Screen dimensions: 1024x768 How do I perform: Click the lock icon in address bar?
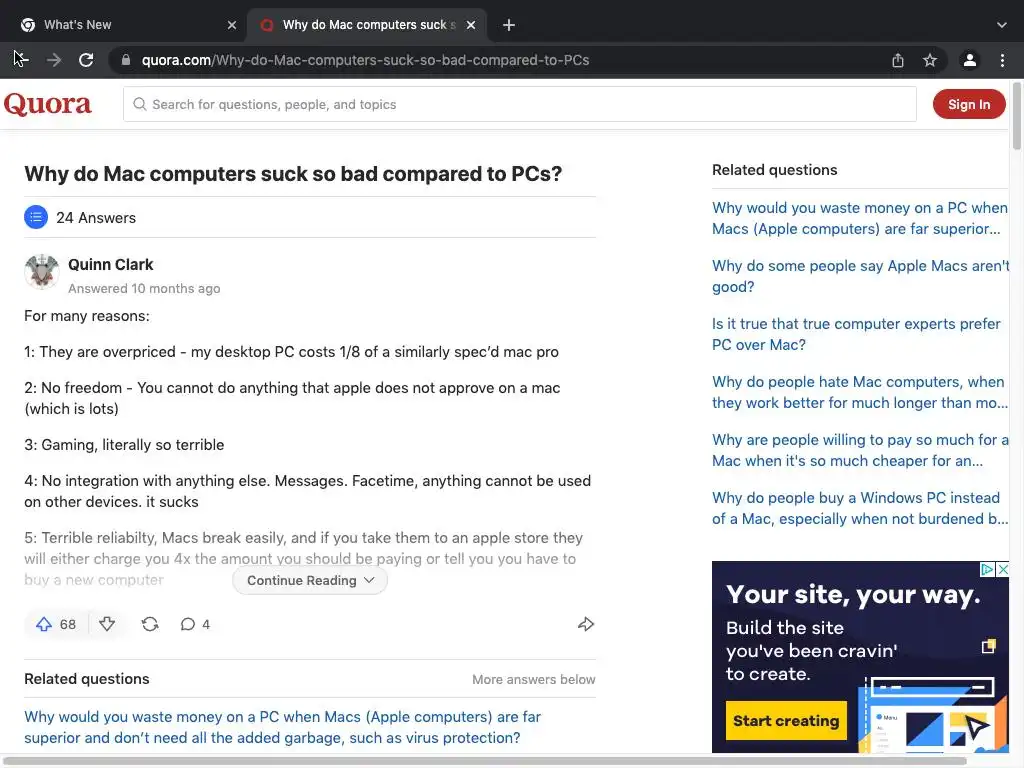click(x=126, y=60)
